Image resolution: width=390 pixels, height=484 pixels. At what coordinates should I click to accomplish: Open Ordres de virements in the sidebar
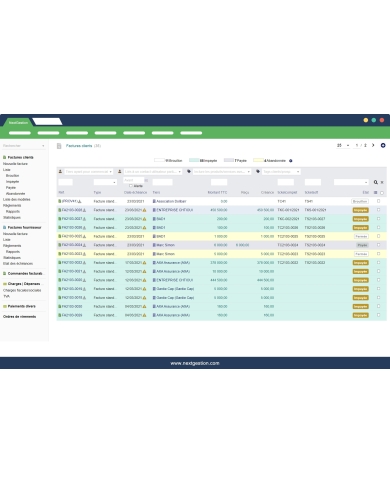19,316
